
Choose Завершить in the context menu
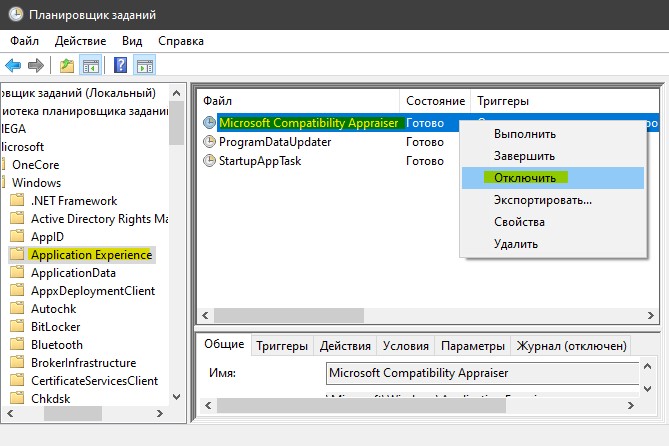pos(553,156)
